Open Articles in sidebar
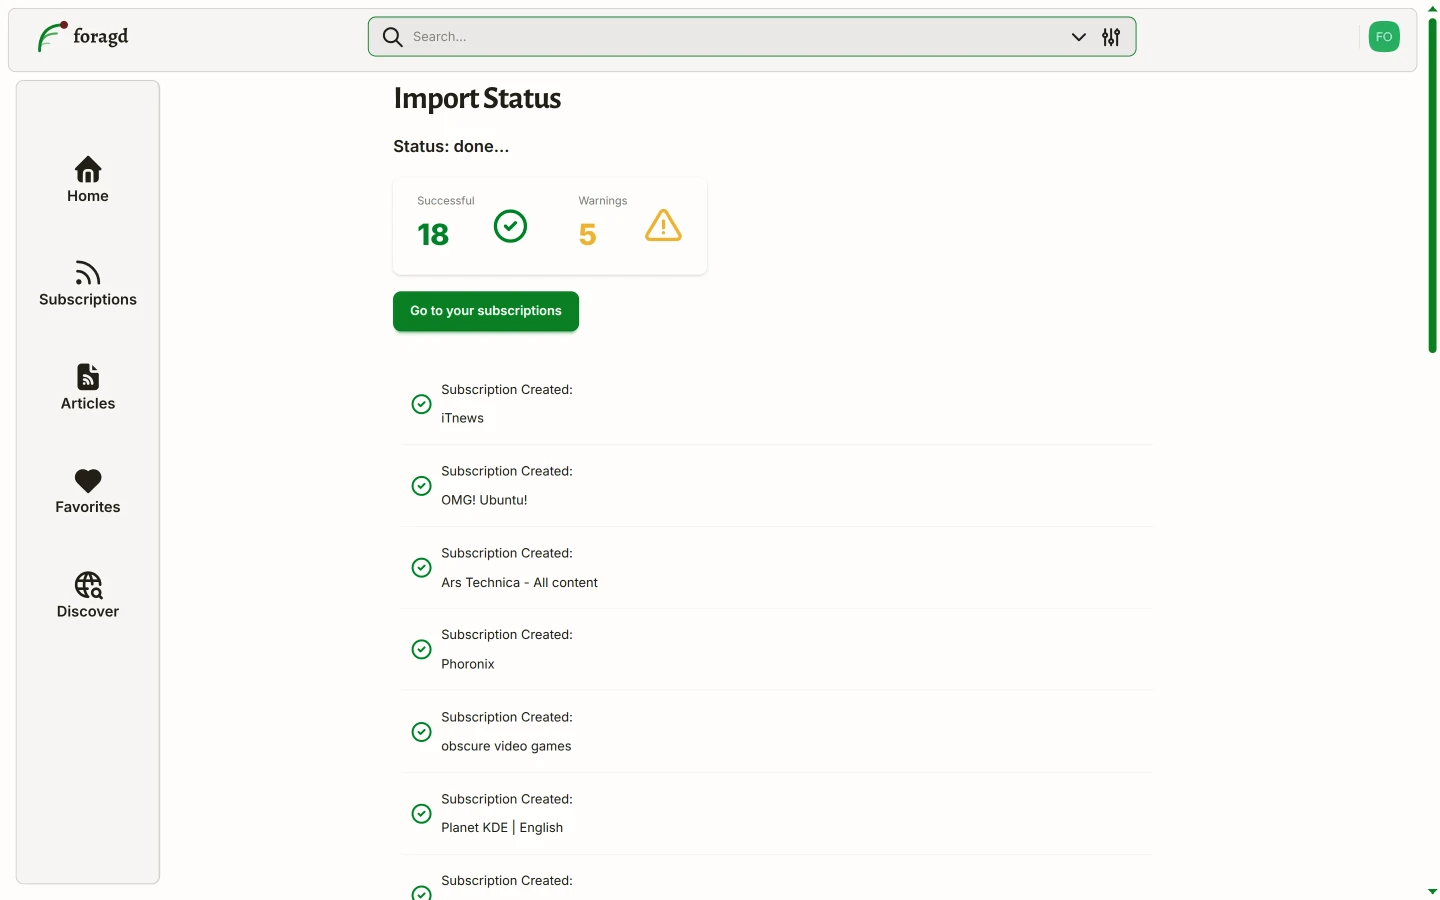 (x=88, y=388)
